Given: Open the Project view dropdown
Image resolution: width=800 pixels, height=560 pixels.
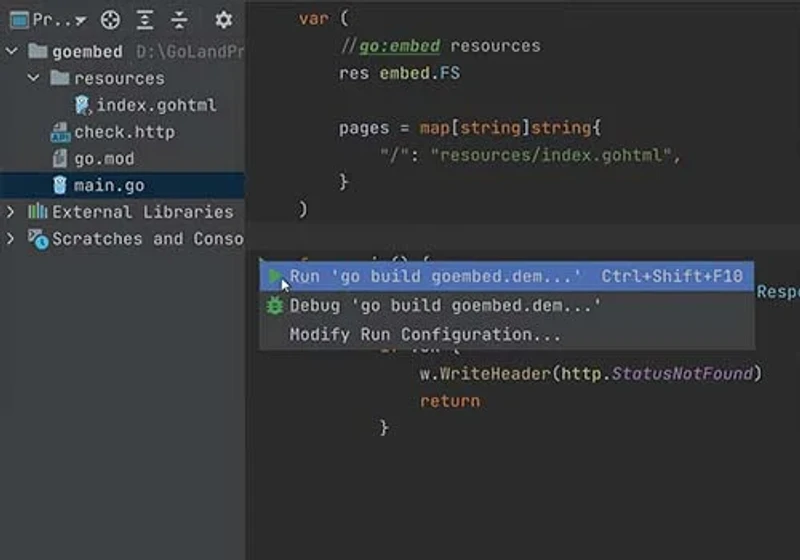Looking at the screenshot, I should (60, 20).
